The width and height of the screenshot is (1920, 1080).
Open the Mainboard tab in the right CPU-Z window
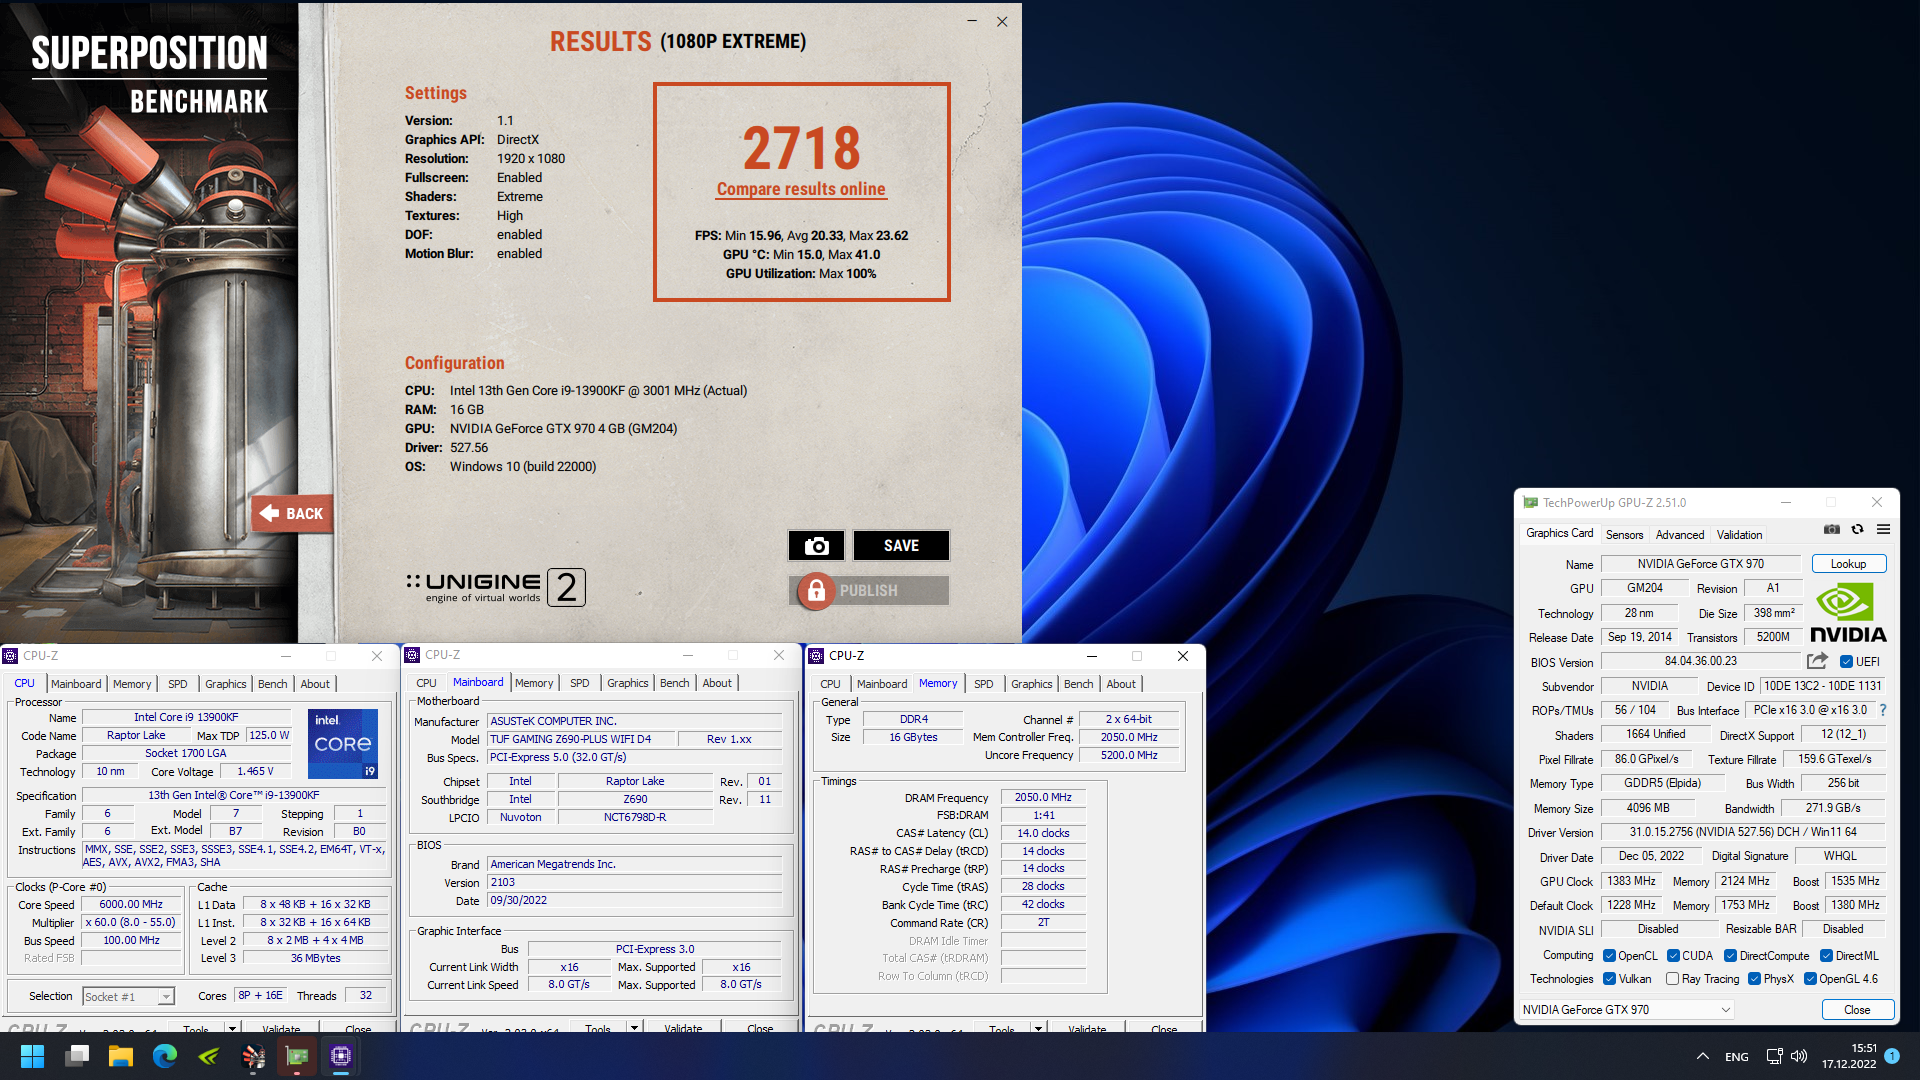coord(882,684)
